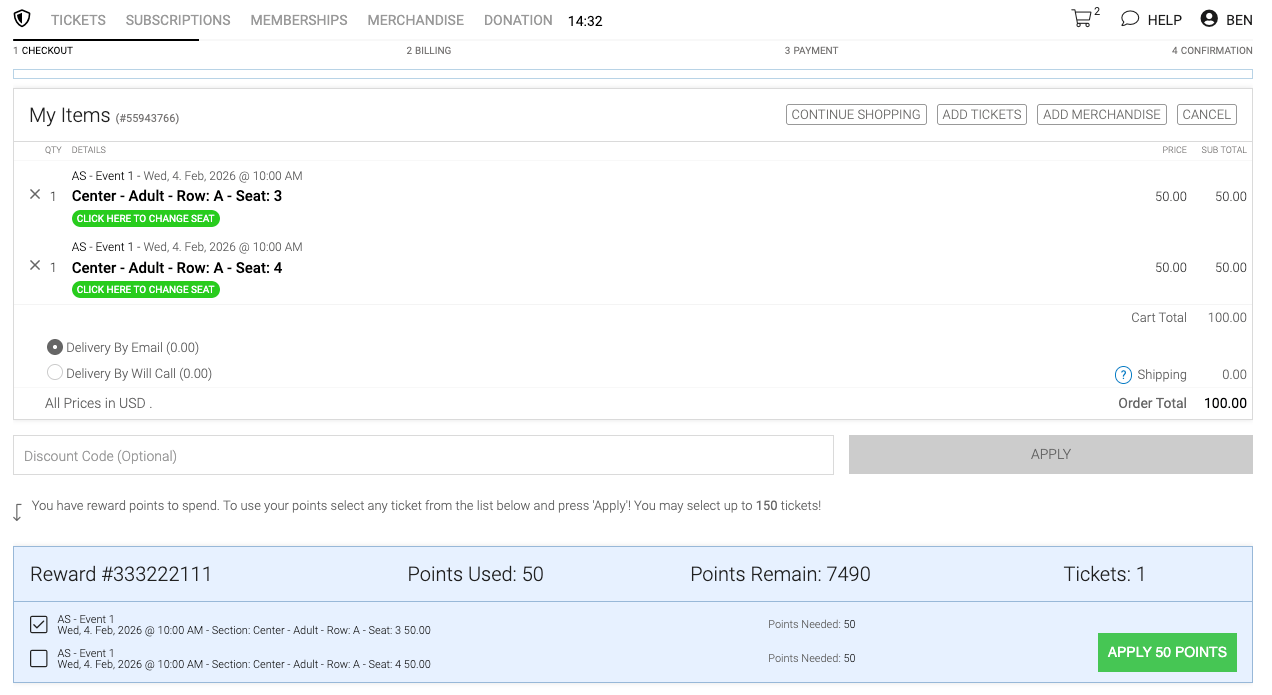Select Delivery By Email option

tap(55, 347)
